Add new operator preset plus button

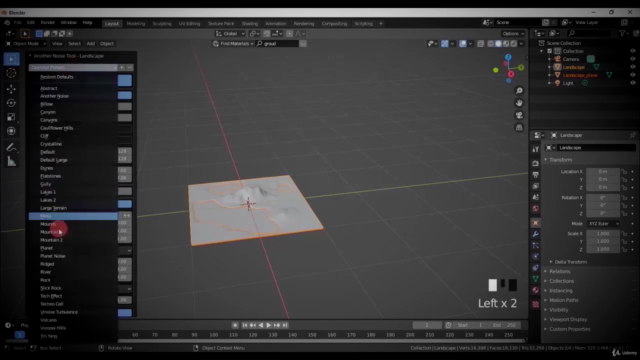[x=122, y=67]
